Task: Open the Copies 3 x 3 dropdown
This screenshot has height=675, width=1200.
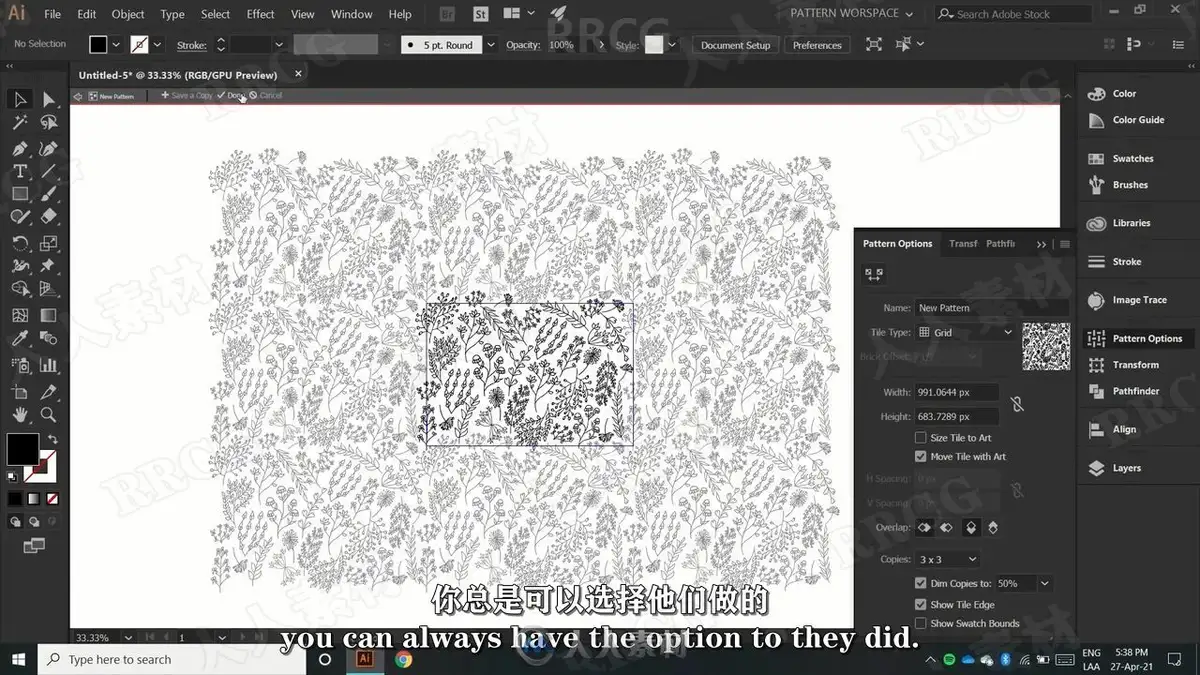Action: (x=947, y=559)
